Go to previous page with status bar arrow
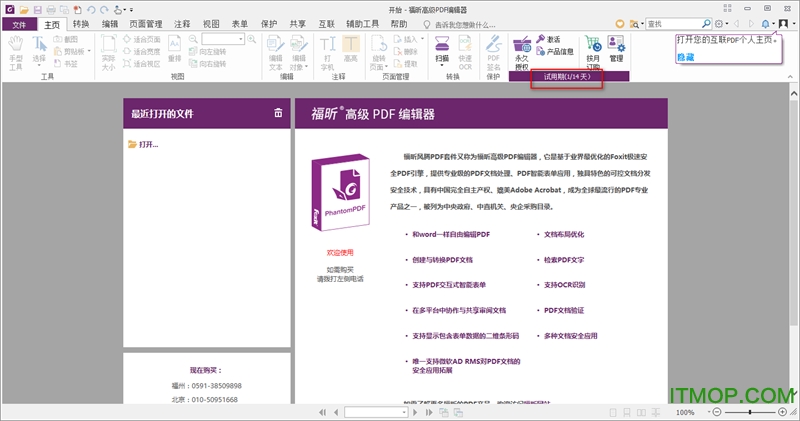This screenshot has width=800, height=421. pyautogui.click(x=336, y=412)
